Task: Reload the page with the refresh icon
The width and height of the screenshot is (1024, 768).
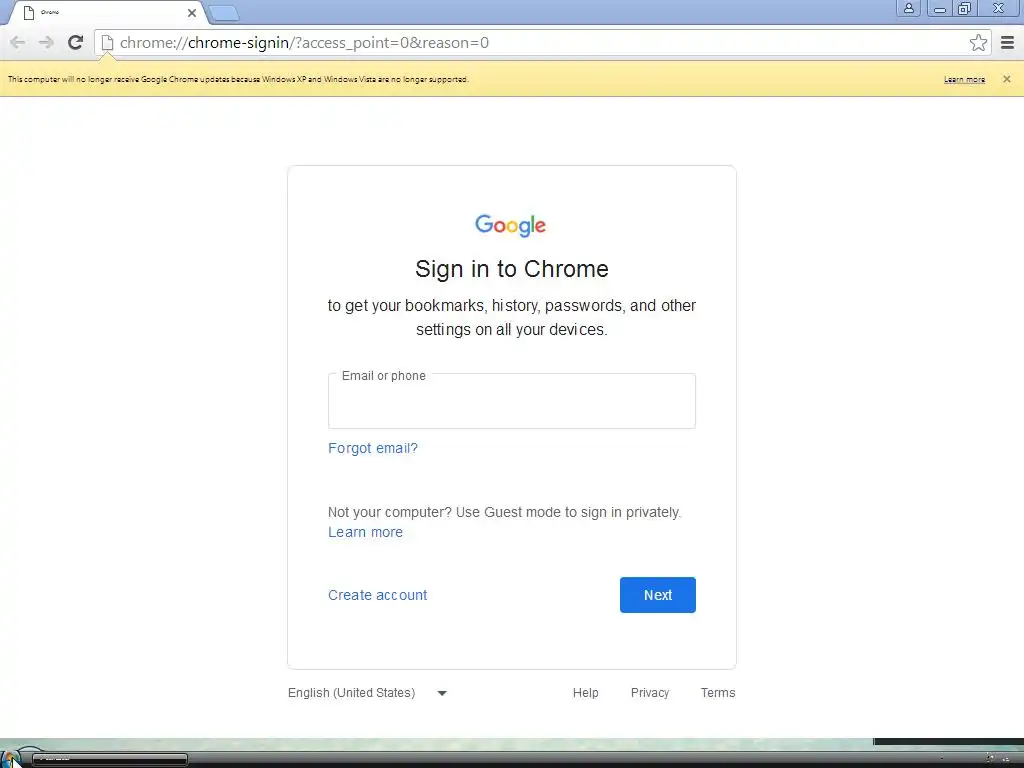Action: point(76,42)
